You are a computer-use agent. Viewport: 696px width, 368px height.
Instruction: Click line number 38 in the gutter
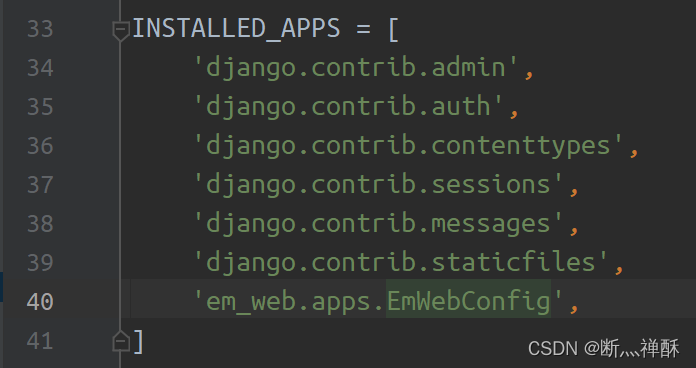(40, 224)
